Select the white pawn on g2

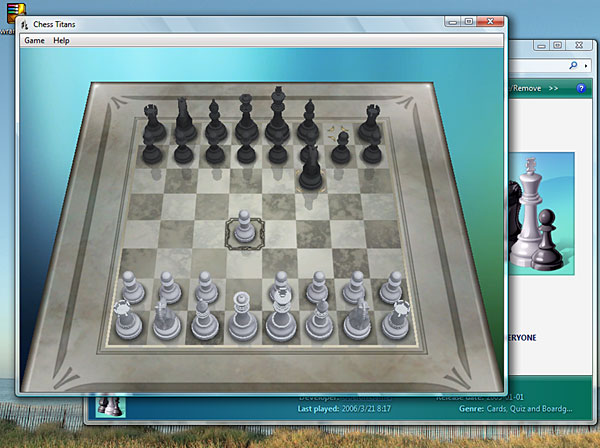click(354, 288)
